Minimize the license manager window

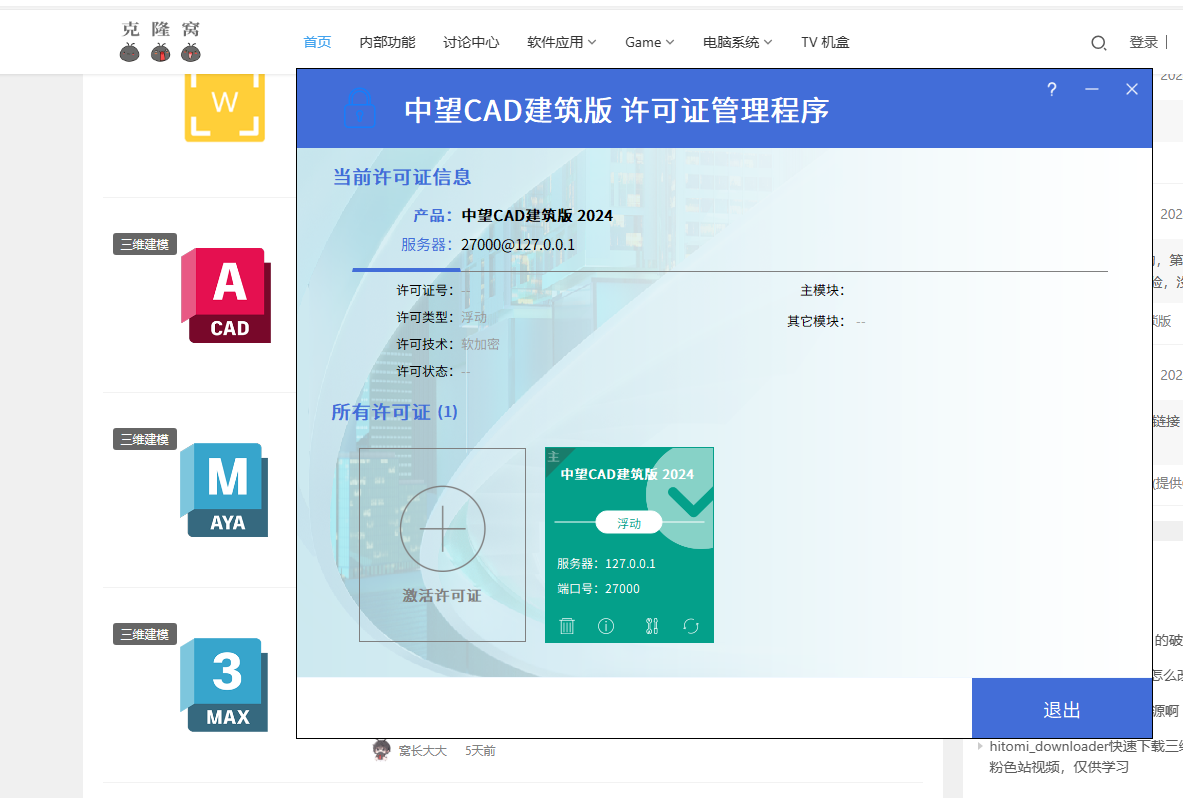point(1092,90)
